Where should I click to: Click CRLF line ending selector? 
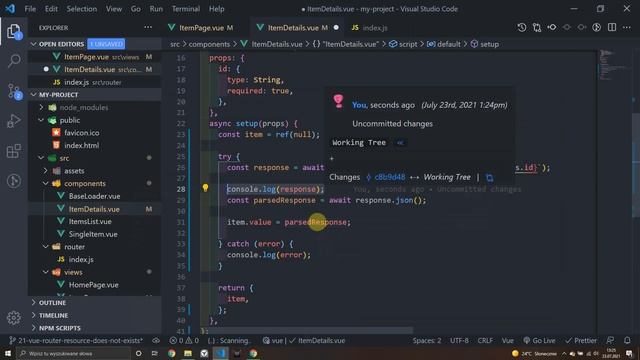[485, 340]
